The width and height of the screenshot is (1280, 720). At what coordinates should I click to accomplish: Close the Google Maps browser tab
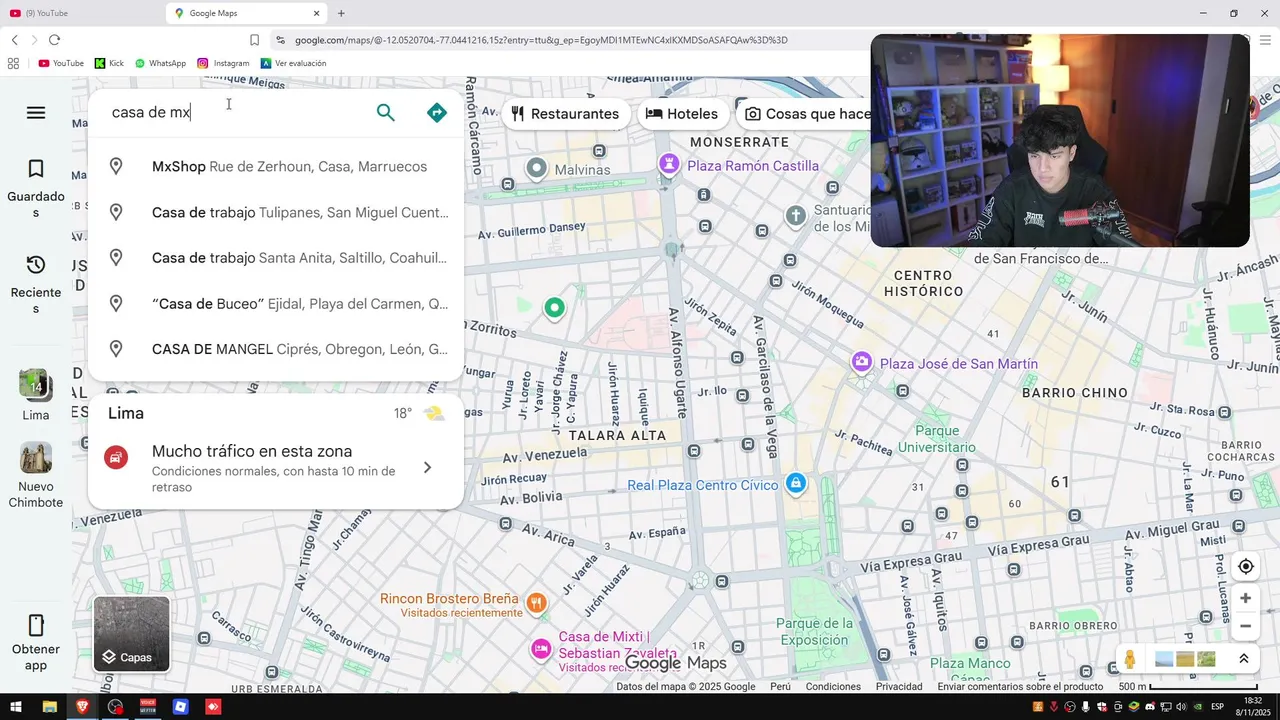click(x=317, y=13)
